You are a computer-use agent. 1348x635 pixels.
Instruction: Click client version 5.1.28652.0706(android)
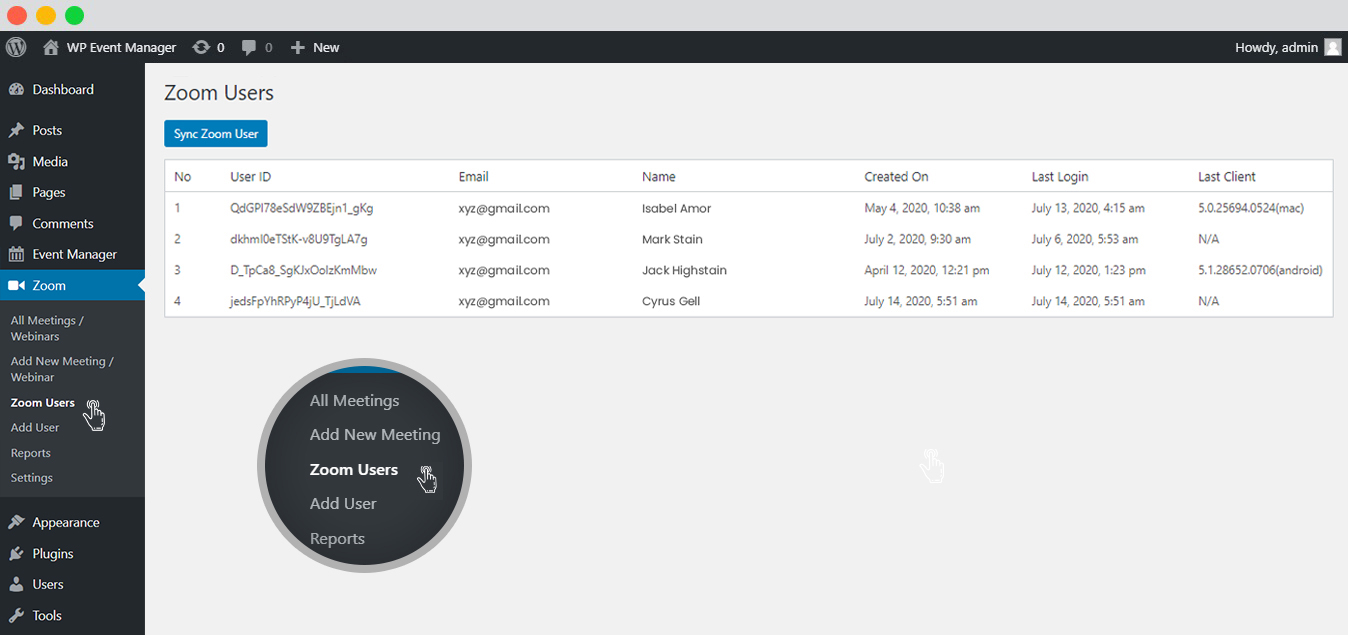click(x=1260, y=271)
